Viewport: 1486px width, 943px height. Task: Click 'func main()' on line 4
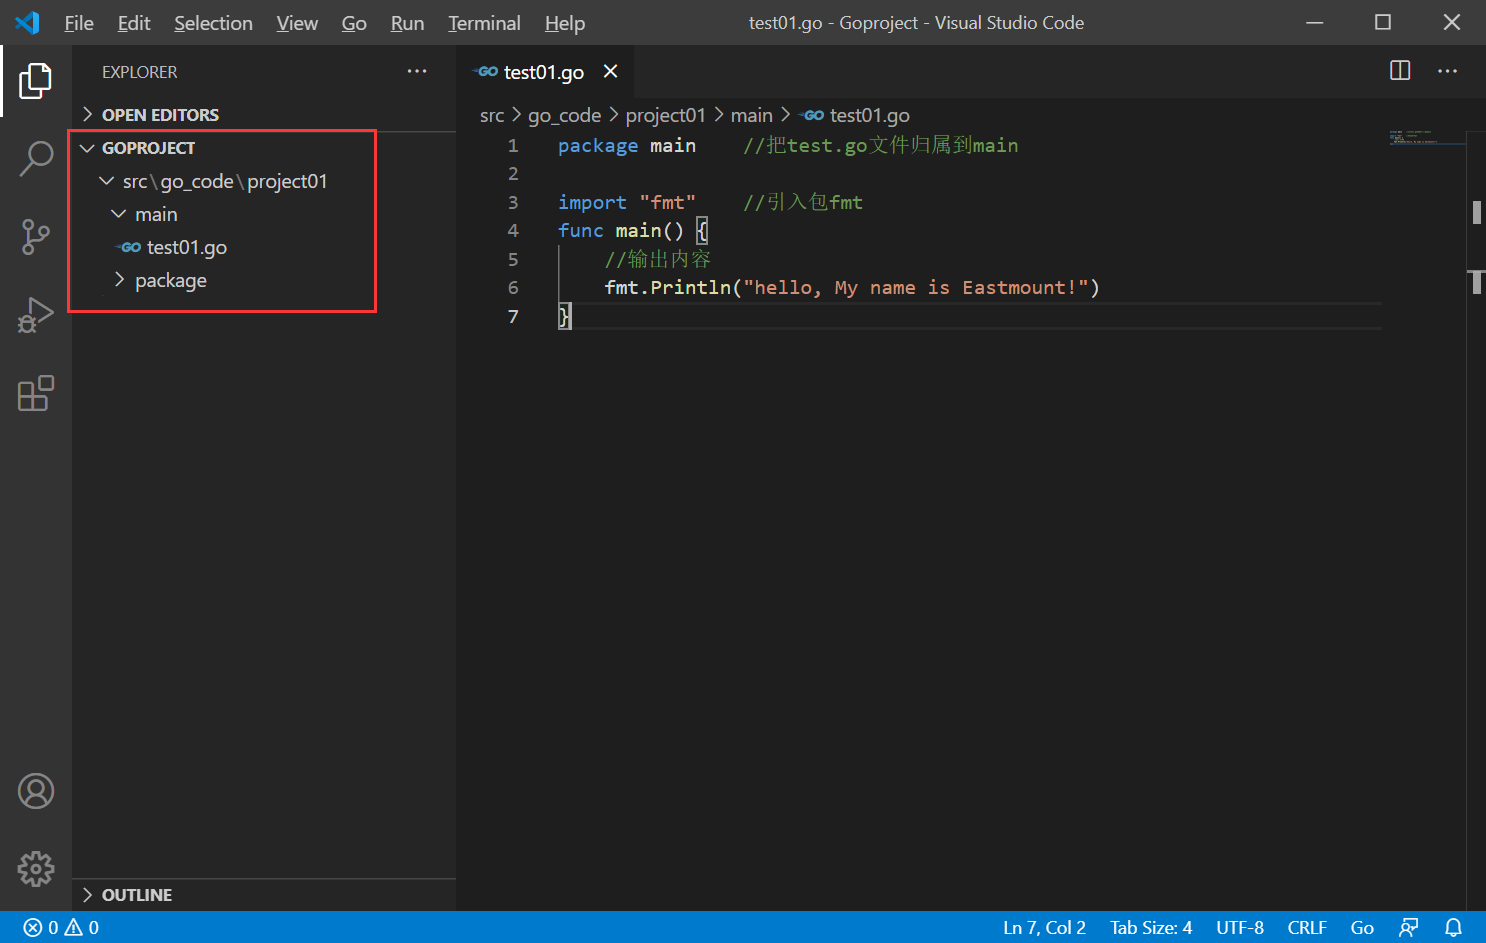620,231
